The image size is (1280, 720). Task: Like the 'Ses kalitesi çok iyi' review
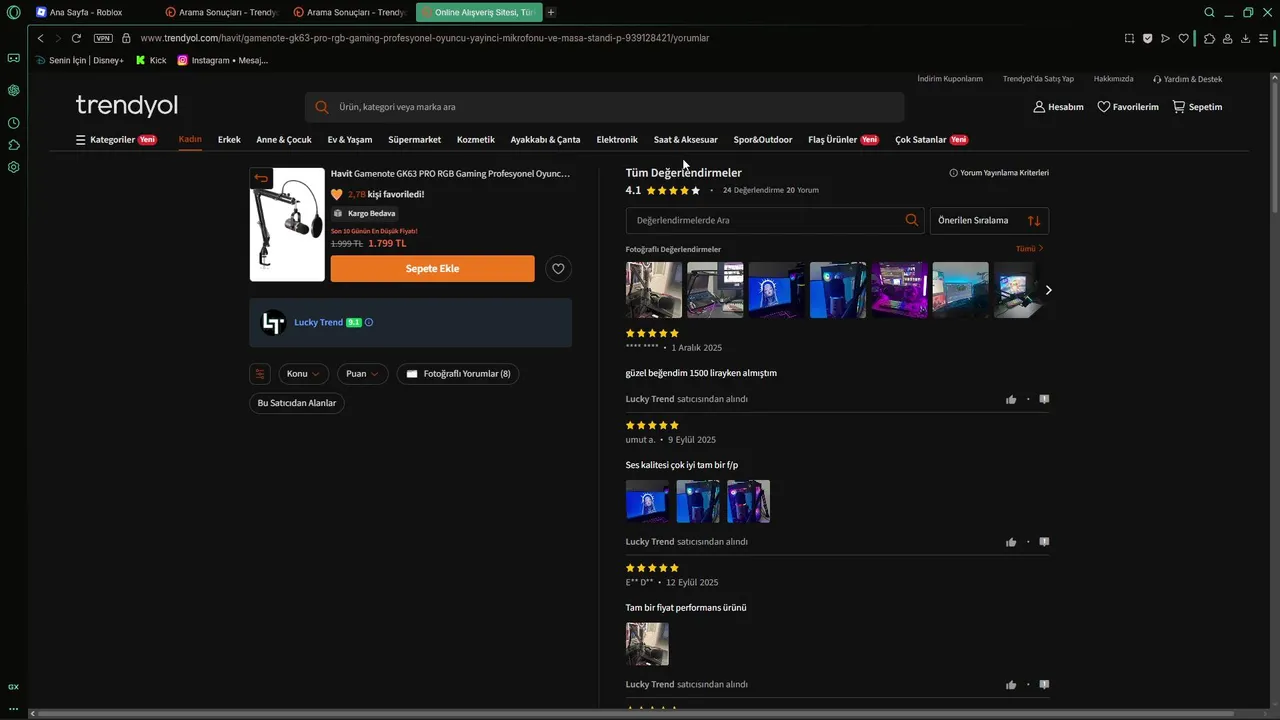click(1011, 542)
